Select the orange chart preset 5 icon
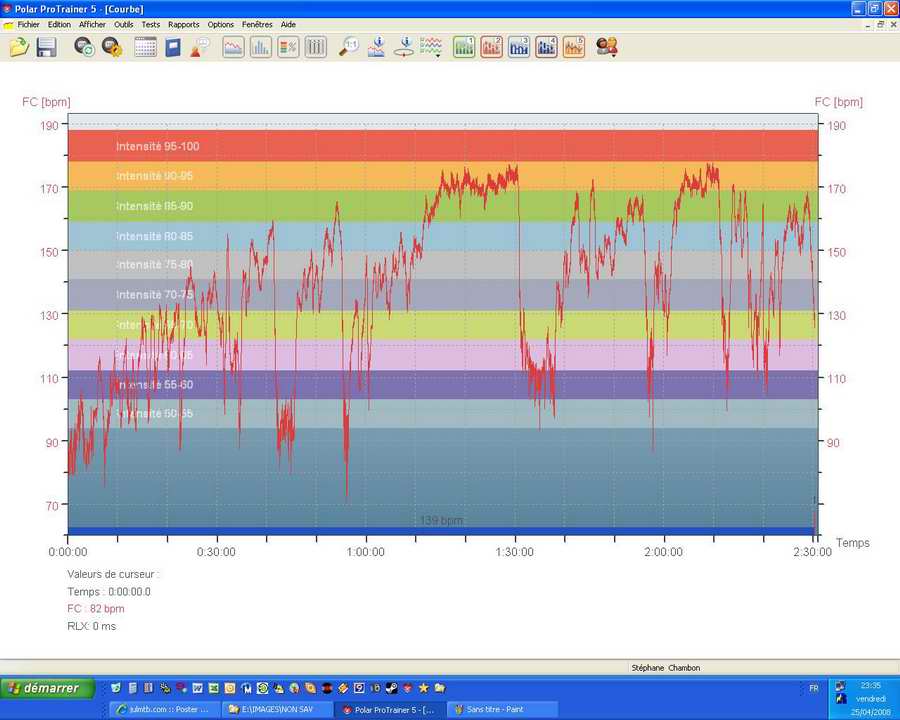 click(573, 46)
